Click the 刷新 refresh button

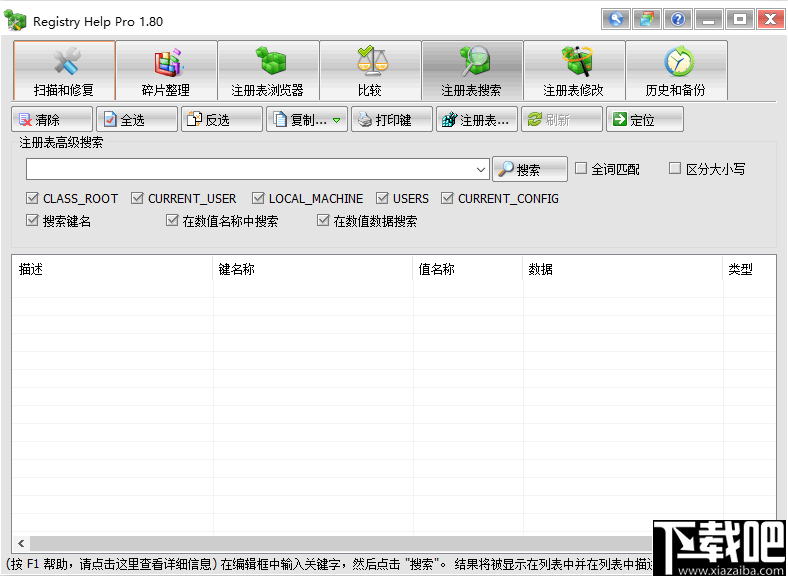tap(561, 119)
